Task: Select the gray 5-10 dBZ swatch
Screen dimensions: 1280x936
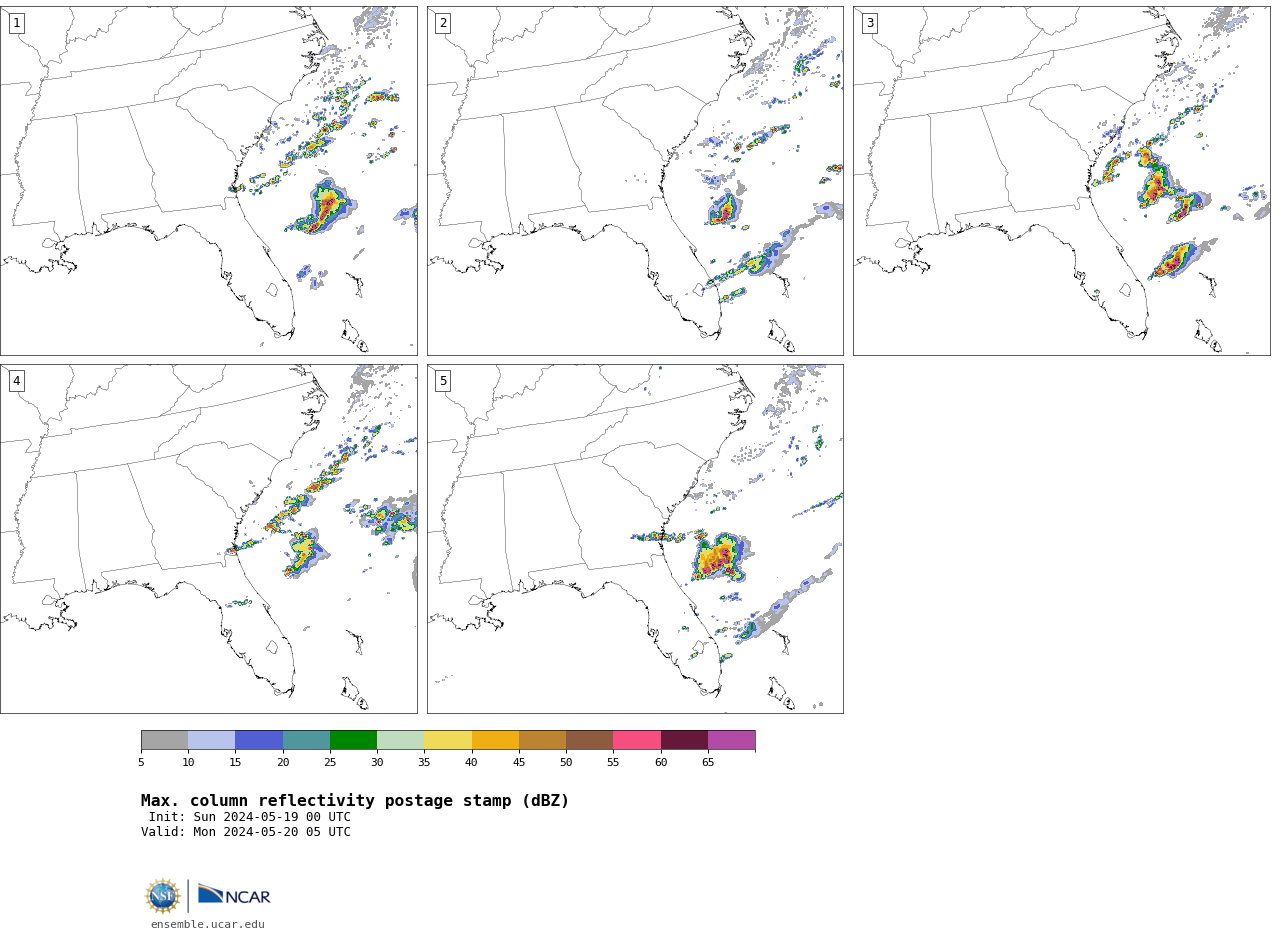Action: 164,740
